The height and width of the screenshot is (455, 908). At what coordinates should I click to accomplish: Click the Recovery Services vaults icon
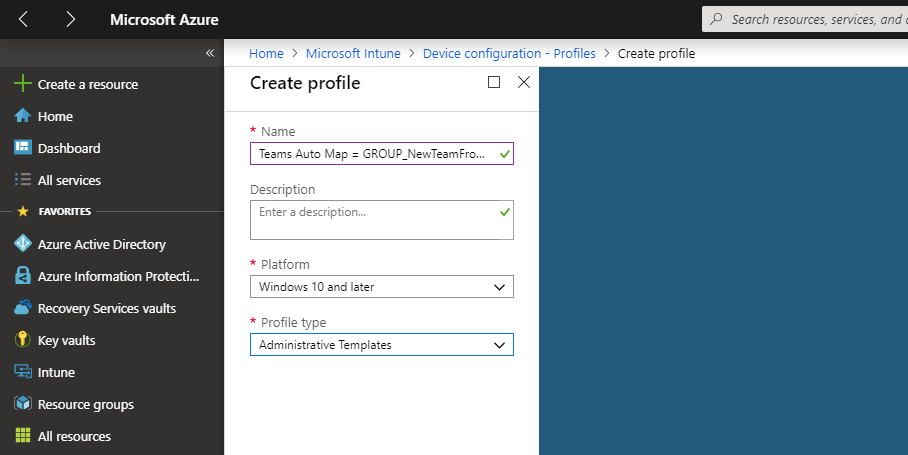(23, 307)
